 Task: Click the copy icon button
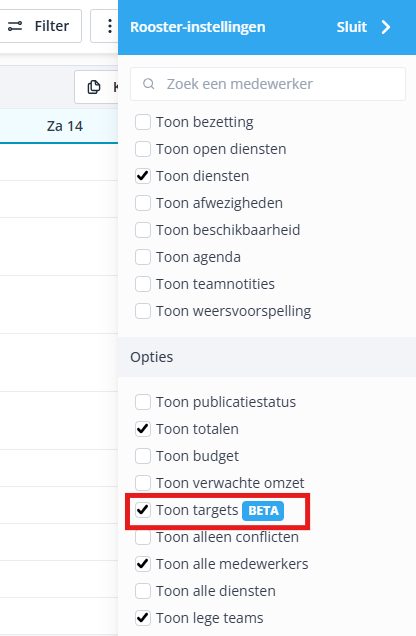pyautogui.click(x=94, y=87)
